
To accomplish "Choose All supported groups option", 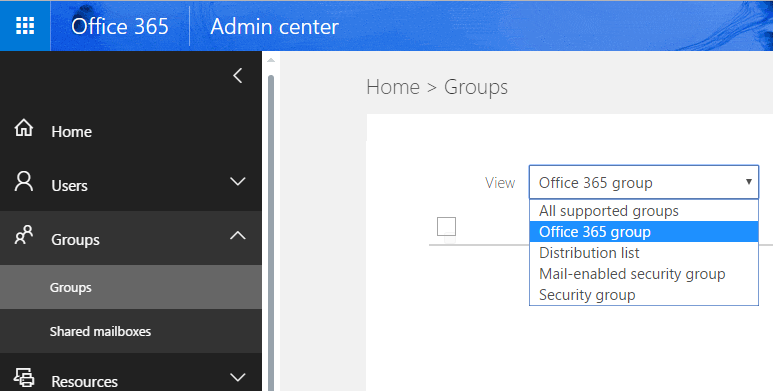I will click(644, 211).
